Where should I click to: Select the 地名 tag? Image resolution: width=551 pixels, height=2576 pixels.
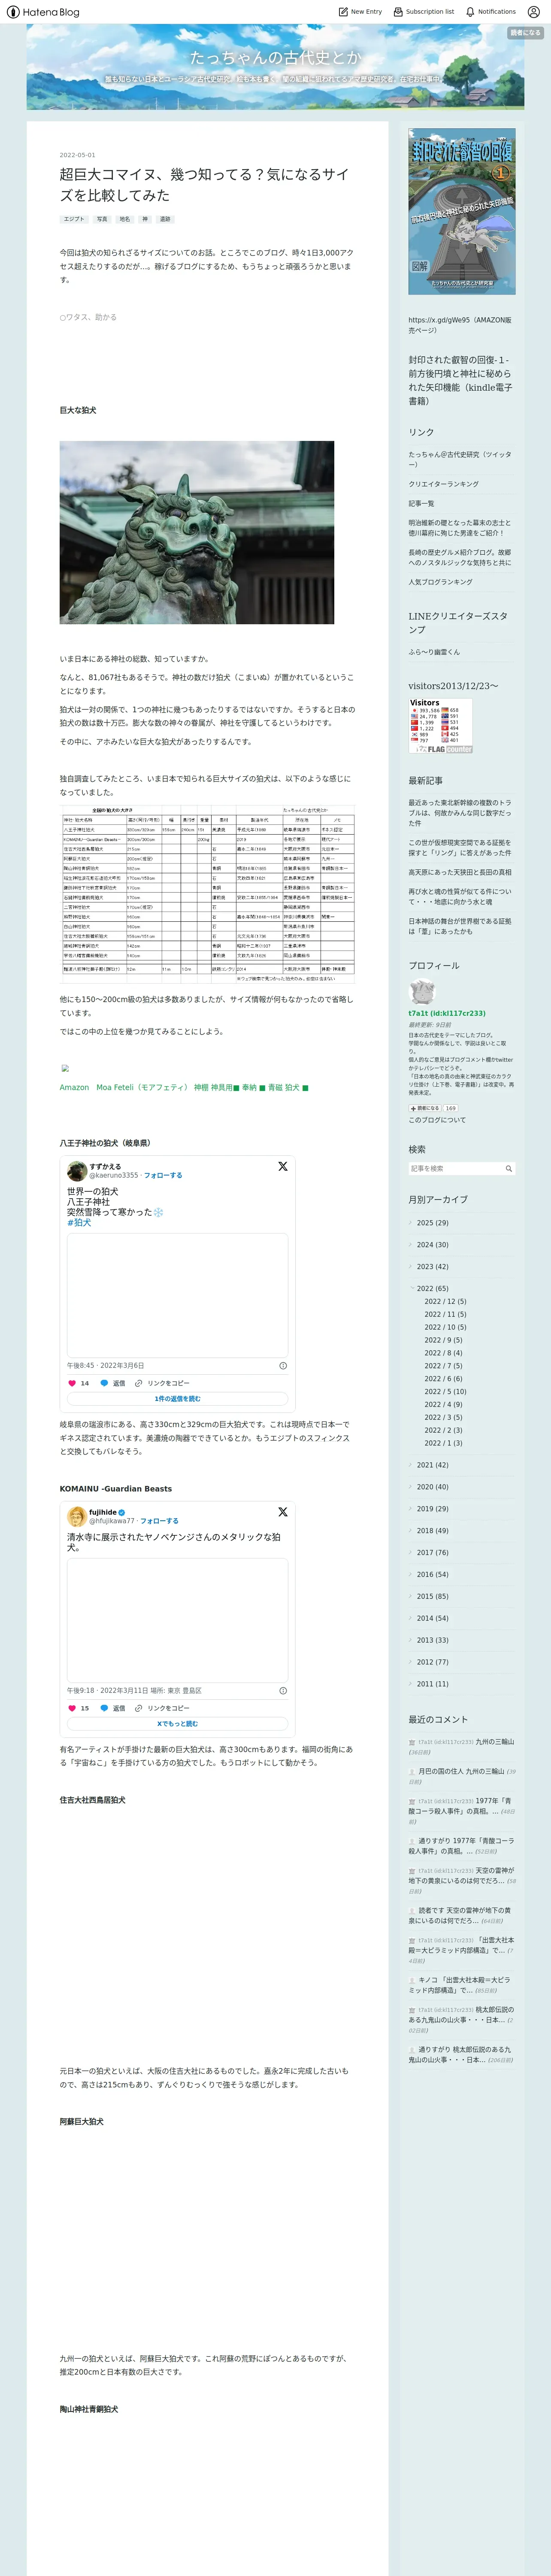click(125, 219)
